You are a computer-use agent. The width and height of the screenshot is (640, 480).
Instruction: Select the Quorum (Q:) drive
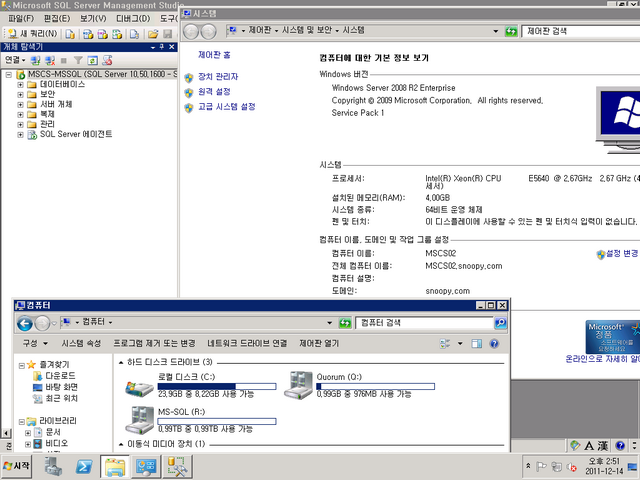[360, 385]
